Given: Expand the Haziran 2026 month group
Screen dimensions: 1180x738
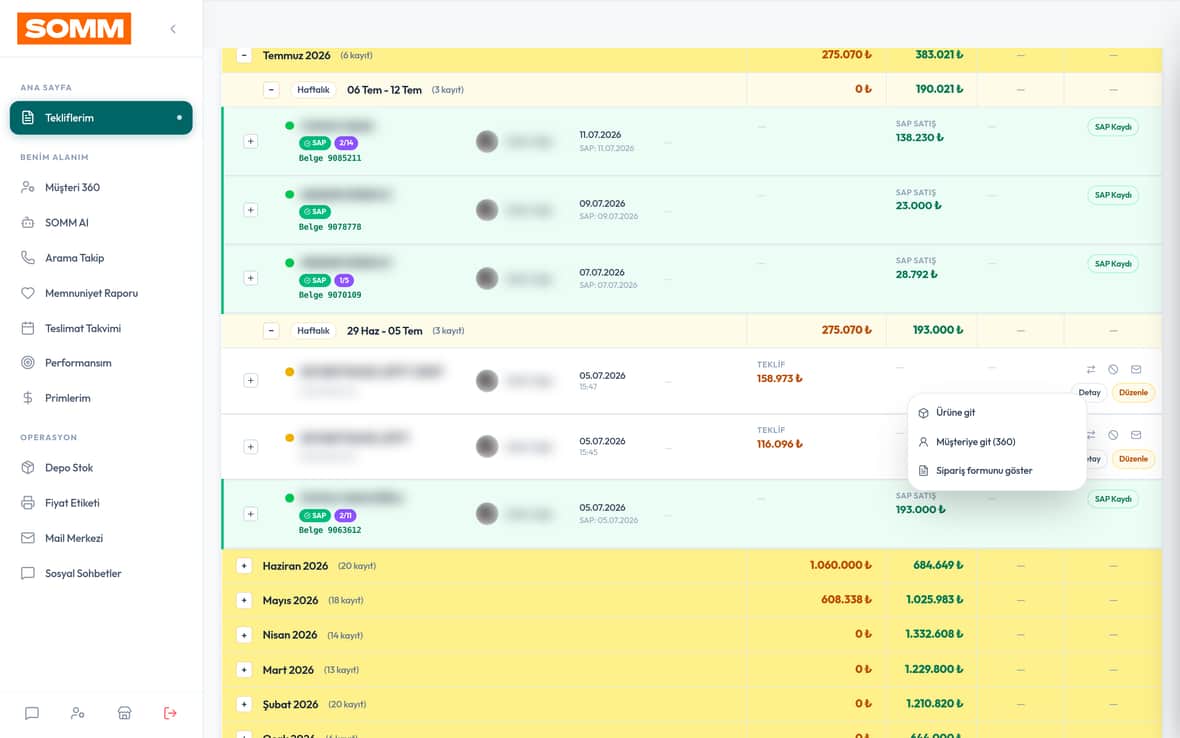Looking at the screenshot, I should 244,566.
